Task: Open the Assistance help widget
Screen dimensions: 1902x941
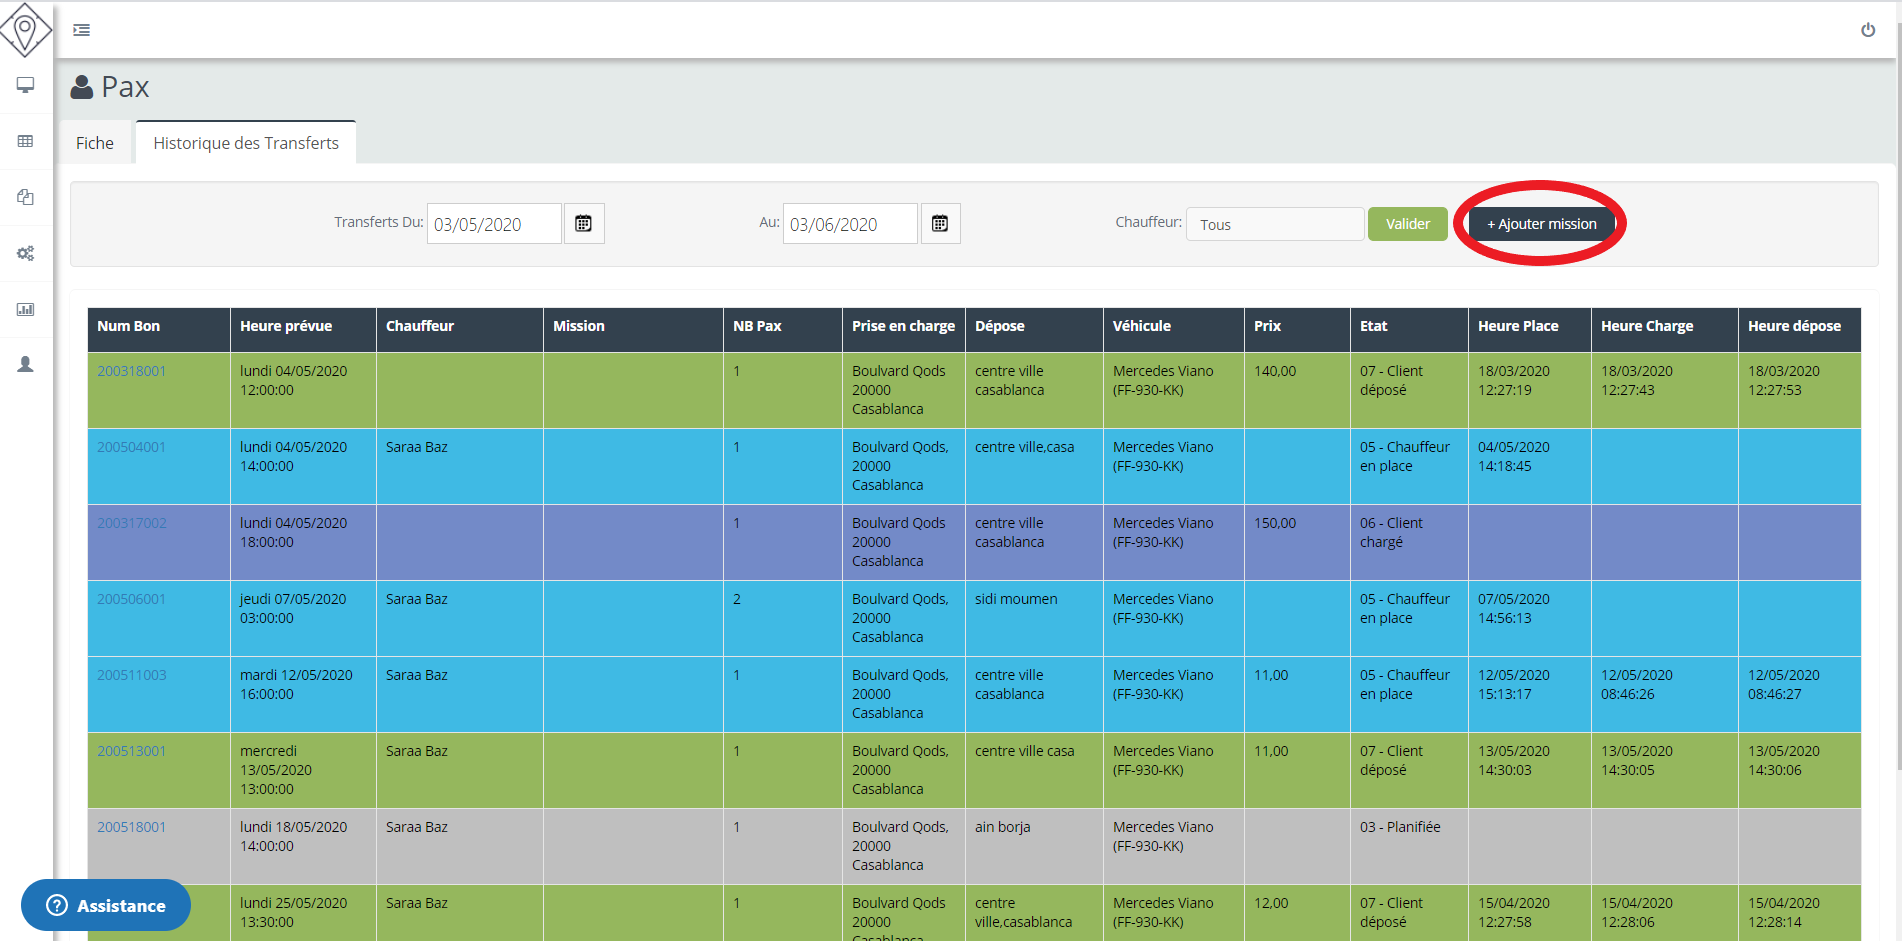Action: (x=106, y=905)
